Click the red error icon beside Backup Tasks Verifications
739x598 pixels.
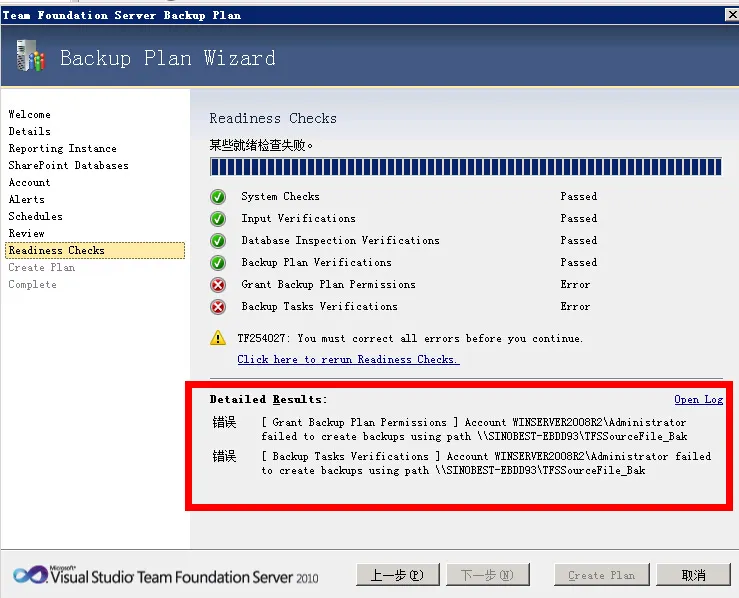(x=218, y=307)
